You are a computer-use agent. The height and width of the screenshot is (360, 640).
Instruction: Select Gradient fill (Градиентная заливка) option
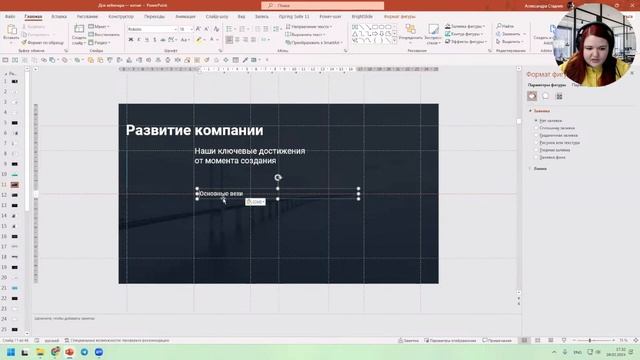(x=557, y=135)
